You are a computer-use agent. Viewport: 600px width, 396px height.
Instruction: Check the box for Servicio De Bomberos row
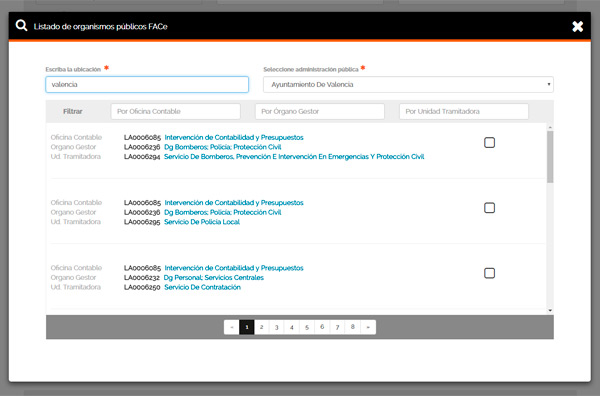click(x=489, y=143)
